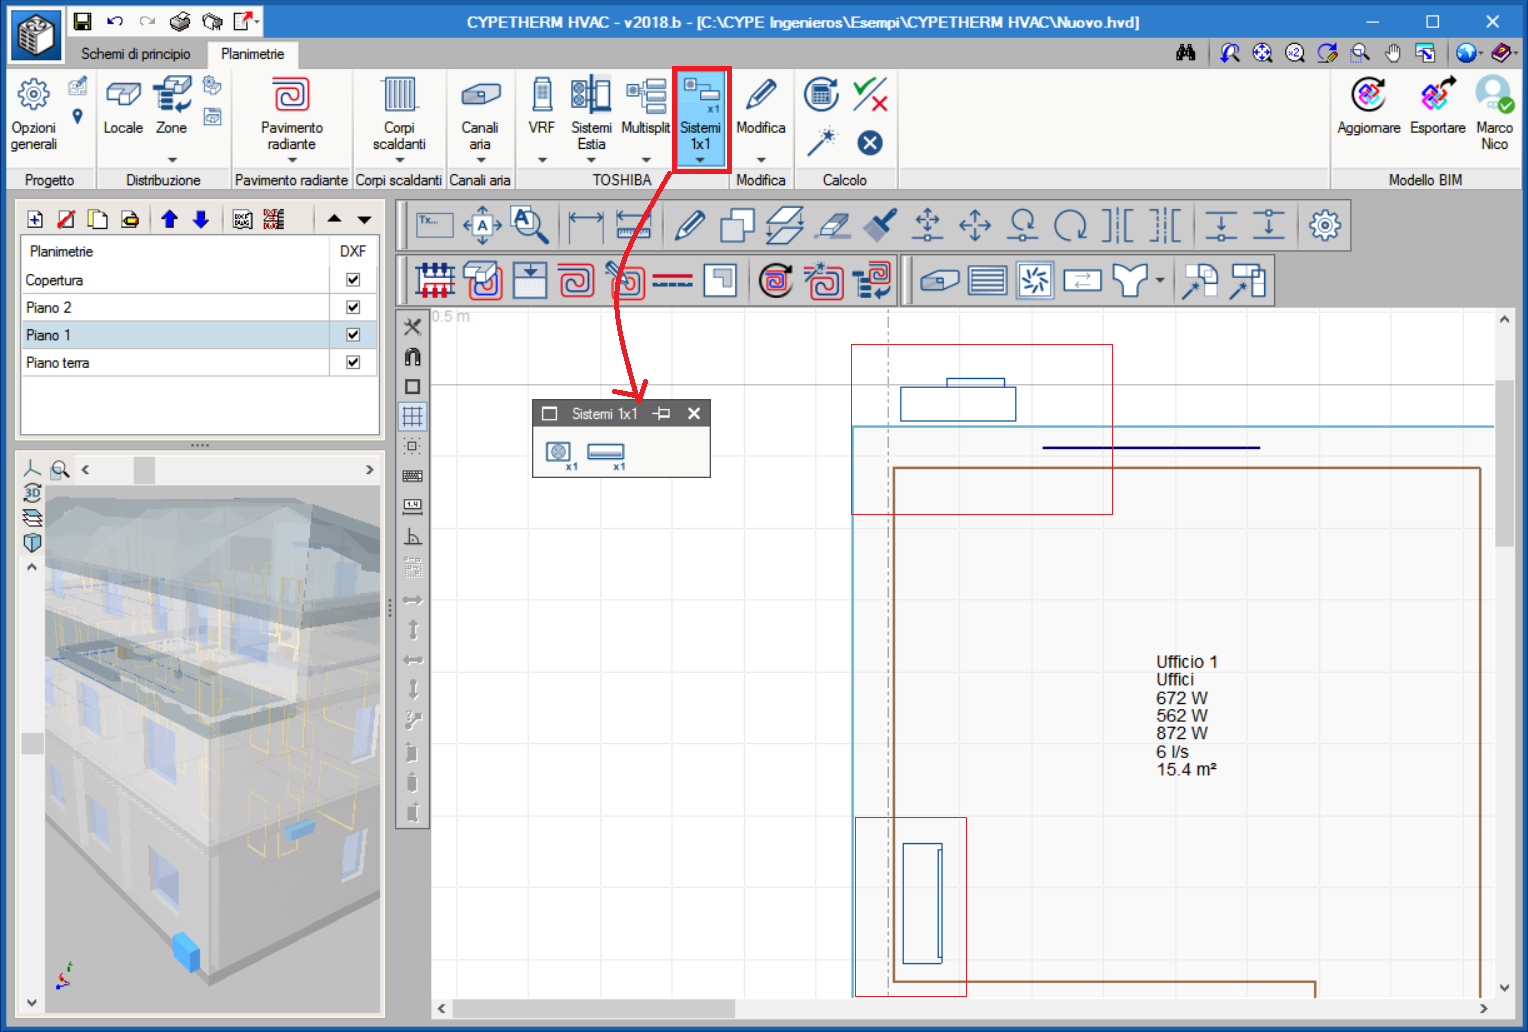Toggle the magnet snap tool
Viewport: 1528px width, 1032px height.
pos(412,356)
